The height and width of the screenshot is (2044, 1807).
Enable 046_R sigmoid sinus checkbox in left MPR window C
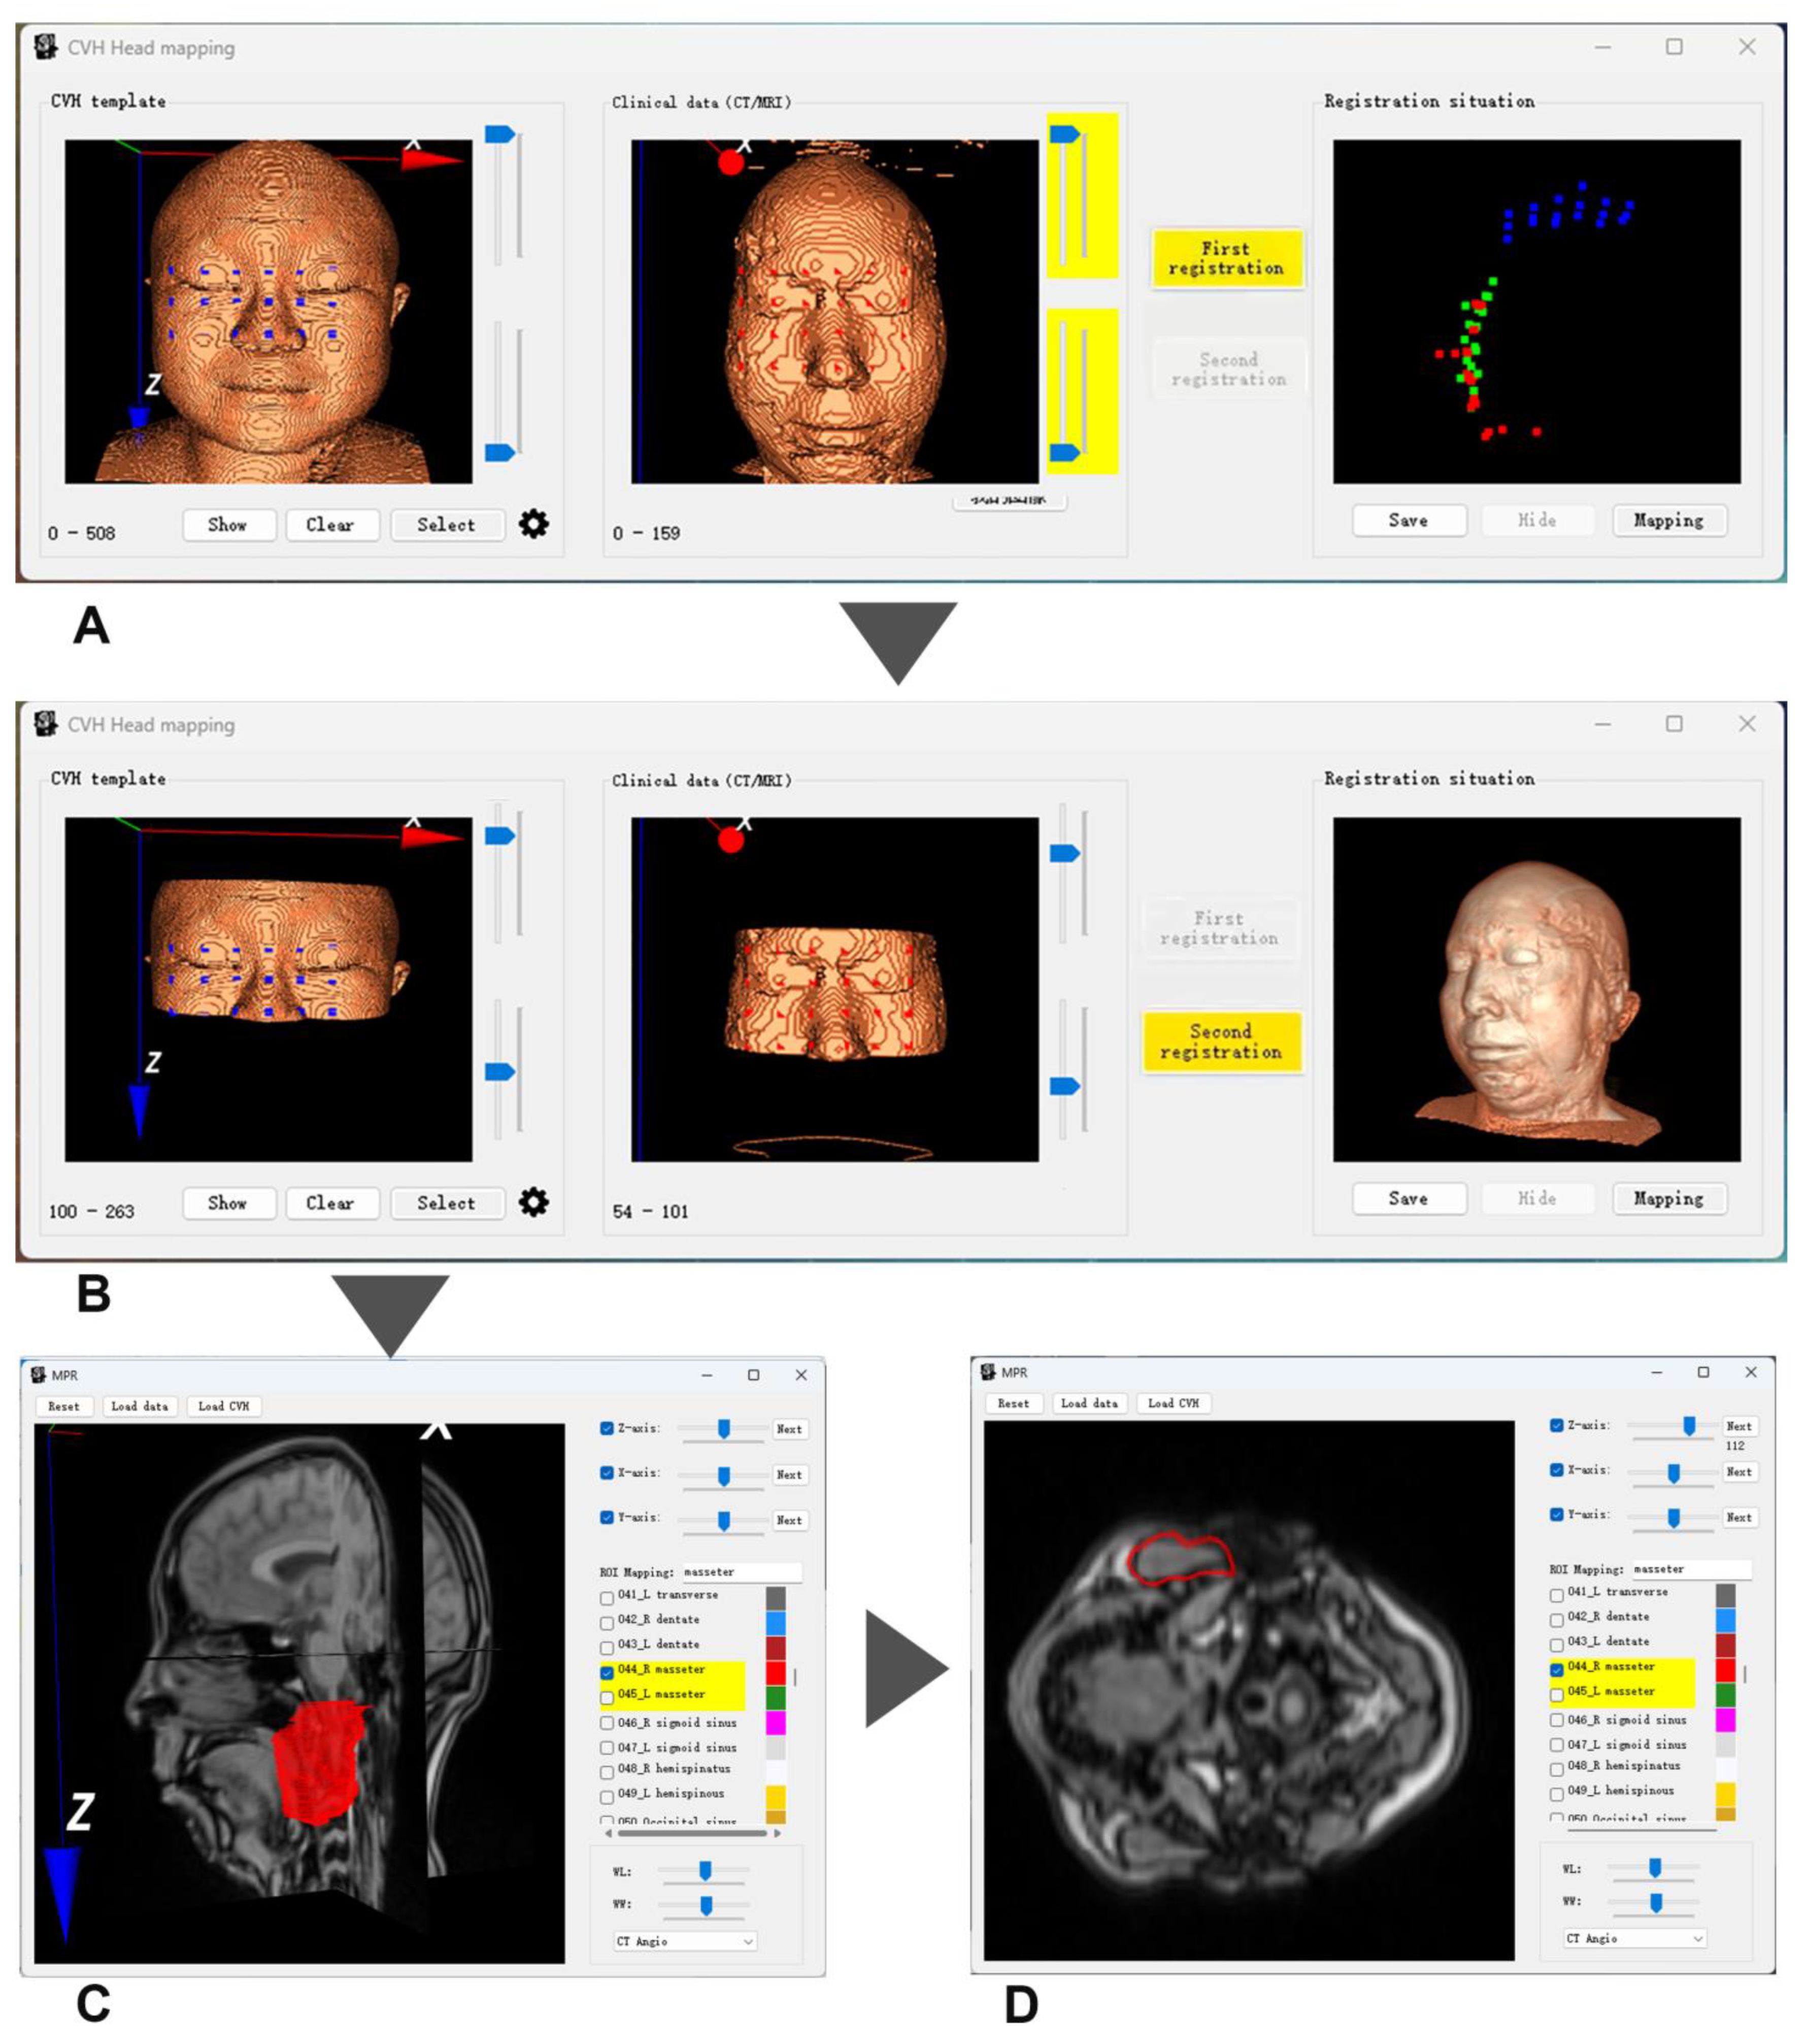point(606,1722)
